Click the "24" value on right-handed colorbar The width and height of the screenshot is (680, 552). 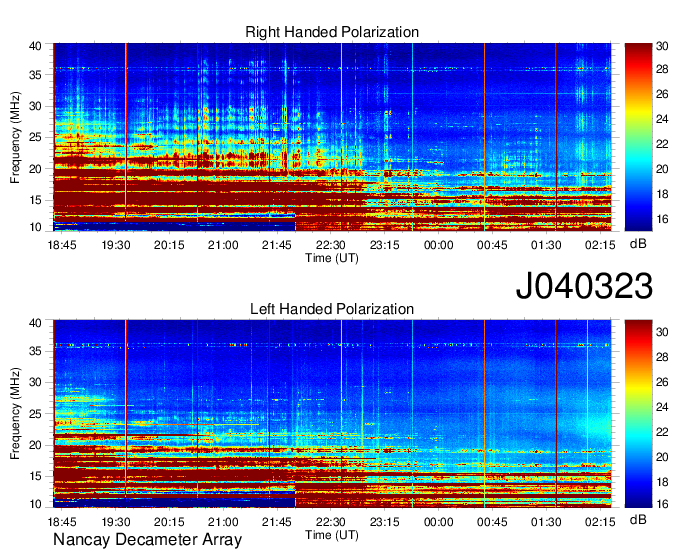point(662,119)
